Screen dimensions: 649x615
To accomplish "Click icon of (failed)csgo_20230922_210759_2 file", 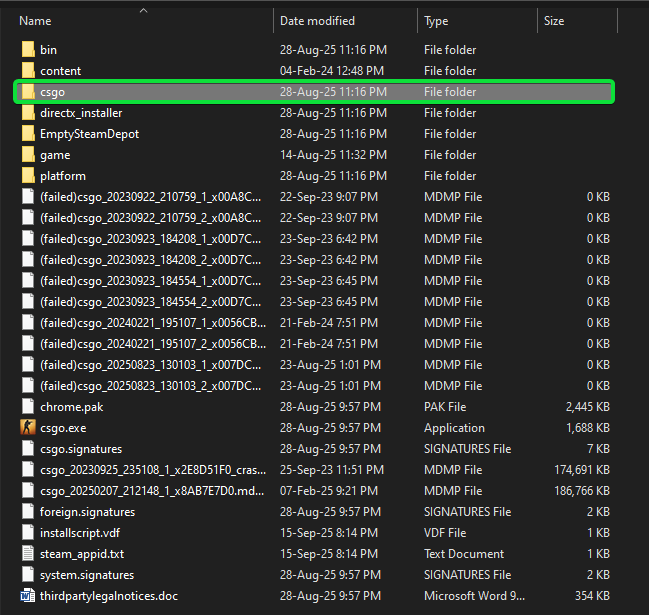I will pyautogui.click(x=28, y=217).
